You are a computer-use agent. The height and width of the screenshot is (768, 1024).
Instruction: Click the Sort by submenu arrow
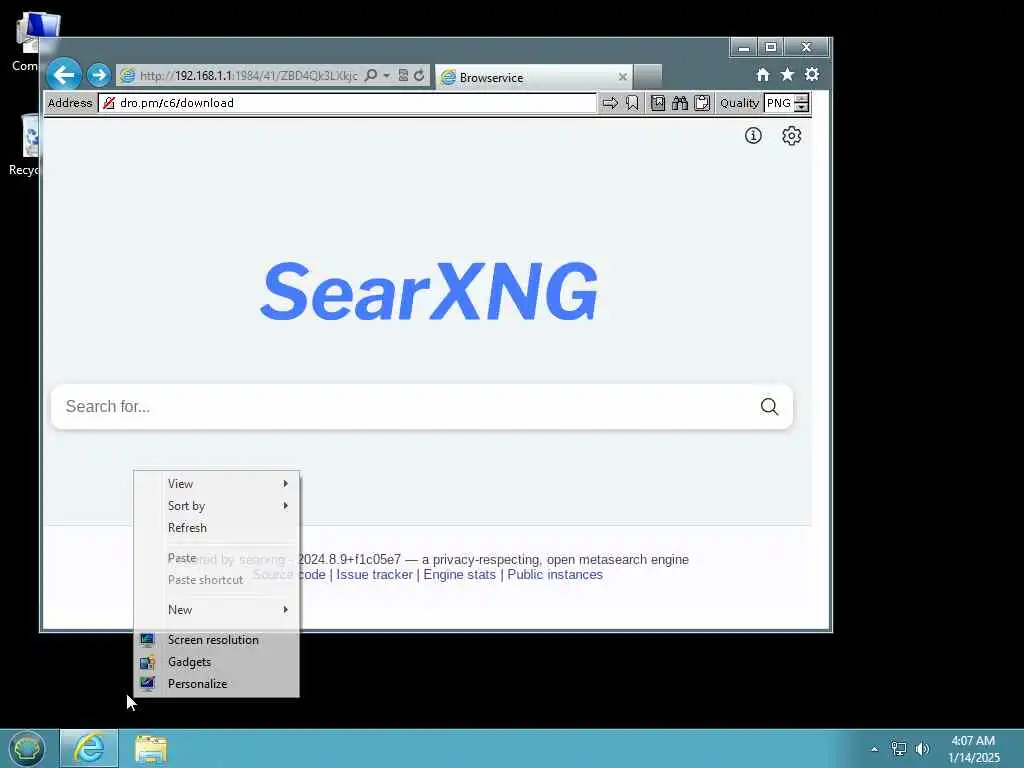(285, 506)
